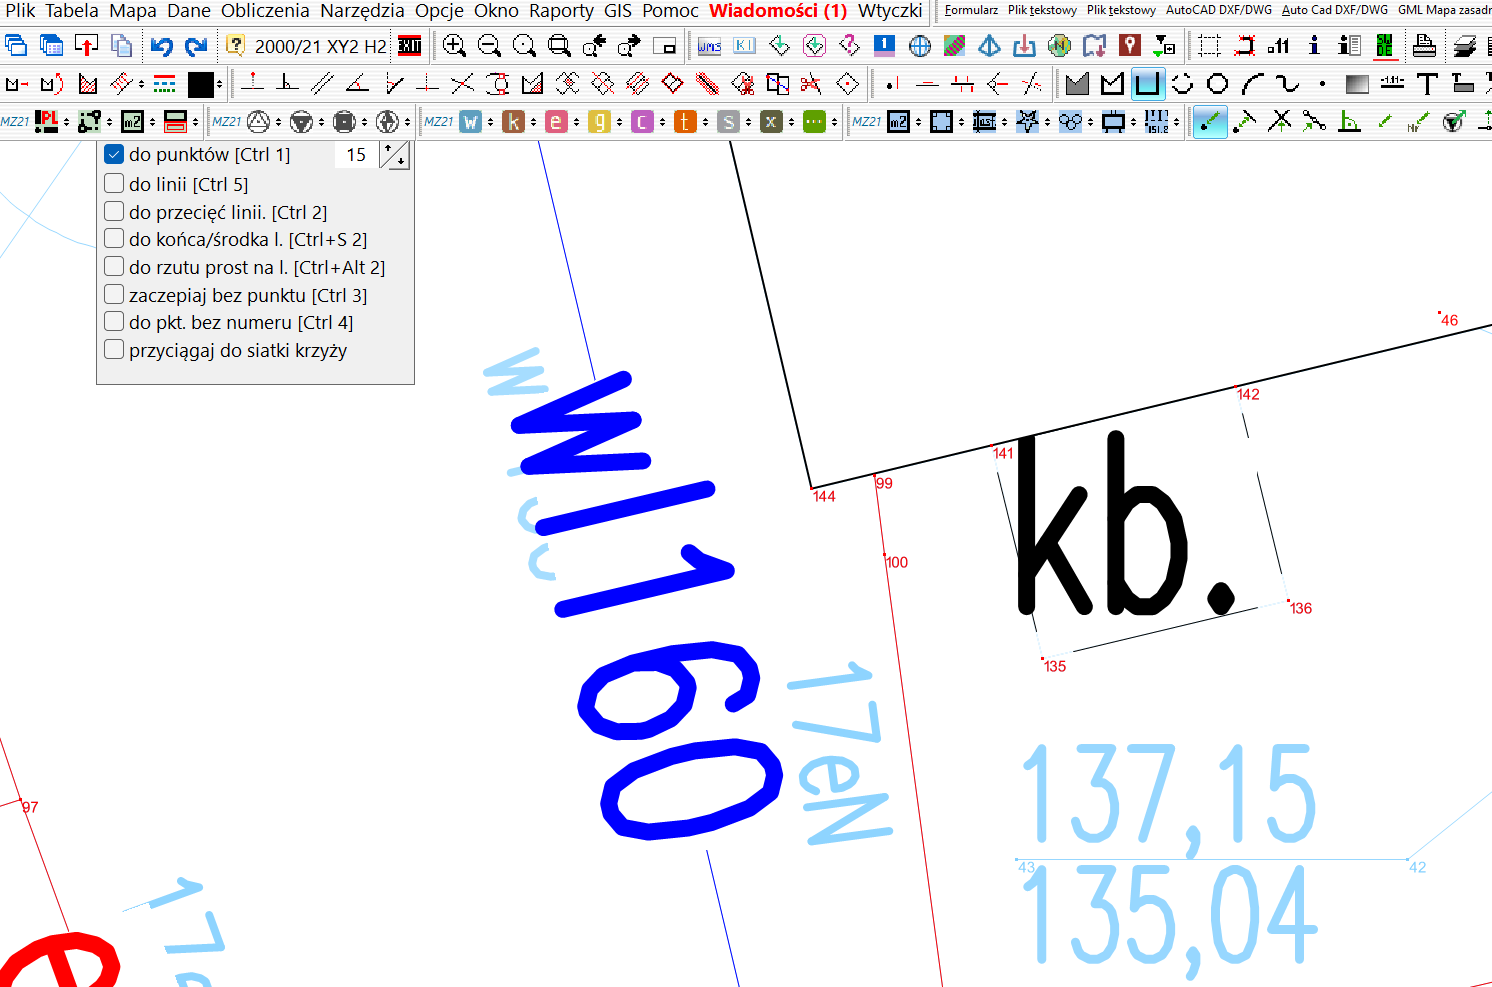Click the zoom to window magnifier icon
This screenshot has height=987, width=1492.
(x=560, y=46)
